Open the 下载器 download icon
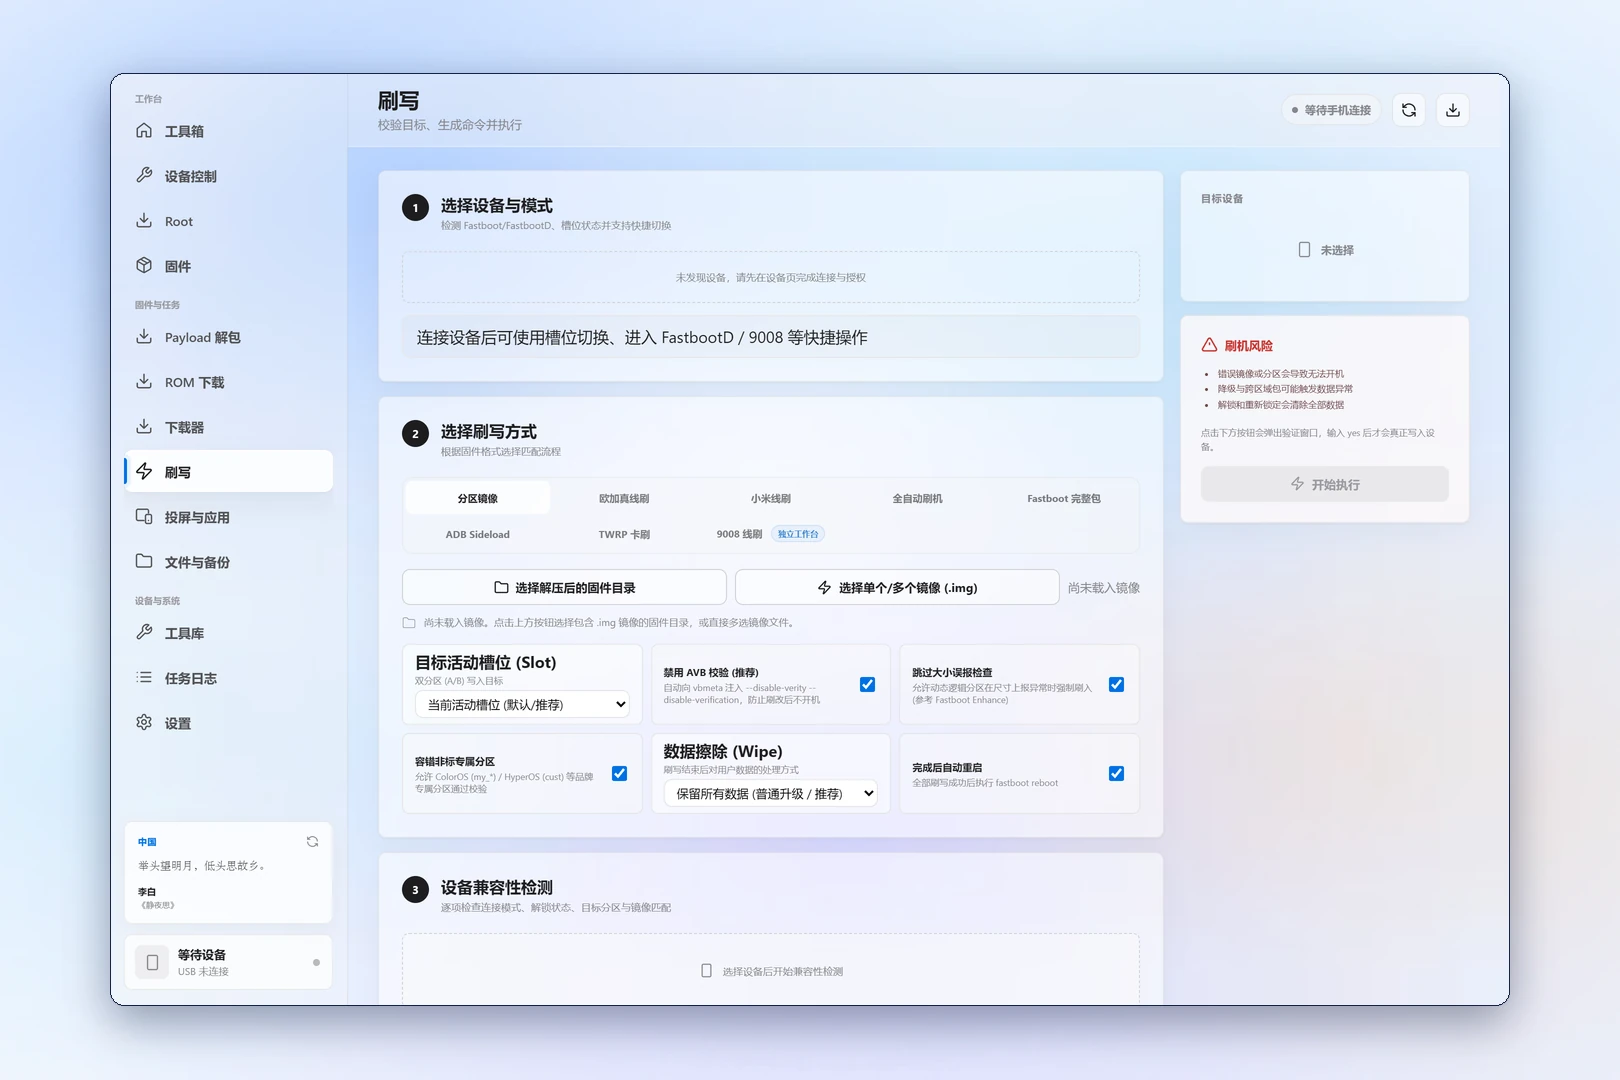Screen dimensions: 1620x1080 tap(144, 426)
